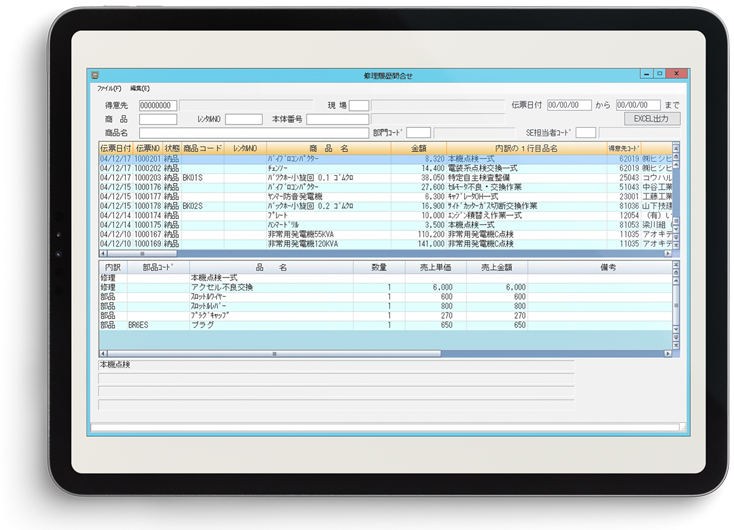The image size is (734, 530).
Task: Click upper grid right scroll arrow
Action: tap(668, 253)
